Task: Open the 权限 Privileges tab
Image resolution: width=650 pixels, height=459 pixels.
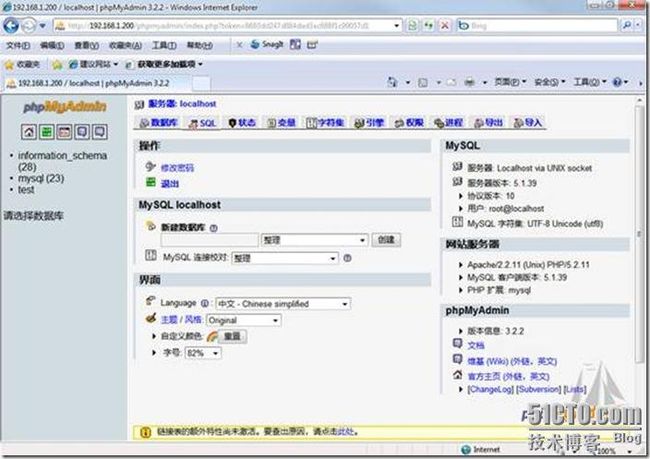Action: point(409,123)
